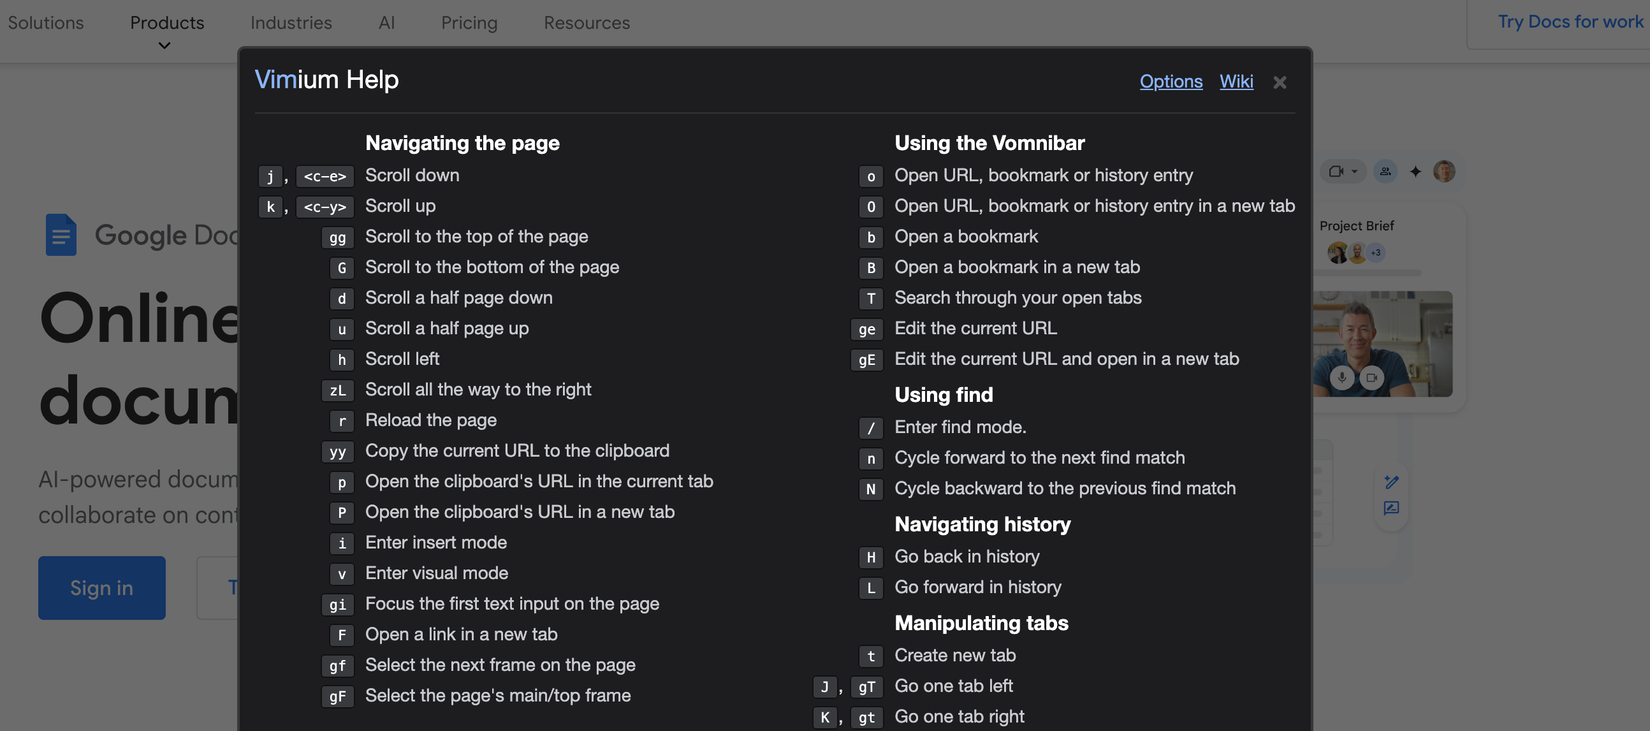Screen dimensions: 1650x731
Task: Click the 'gg' key badge
Action: 338,238
